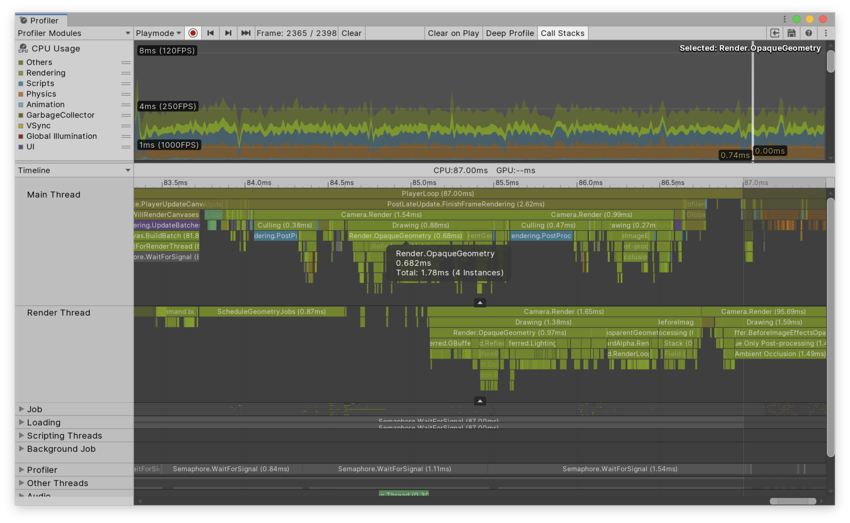850x523 pixels.
Task: Select the PlayerLoop (87.00ms) sample
Action: click(437, 193)
